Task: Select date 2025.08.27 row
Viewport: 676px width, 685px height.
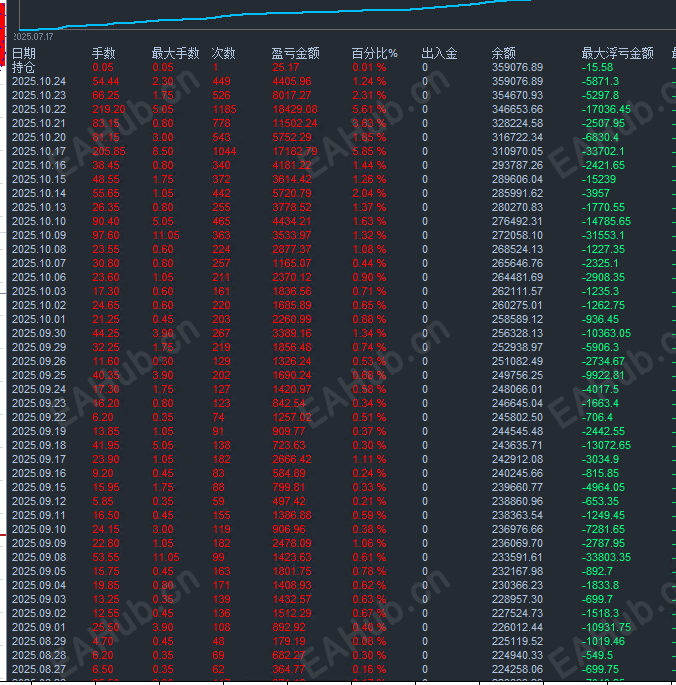Action: (x=39, y=669)
